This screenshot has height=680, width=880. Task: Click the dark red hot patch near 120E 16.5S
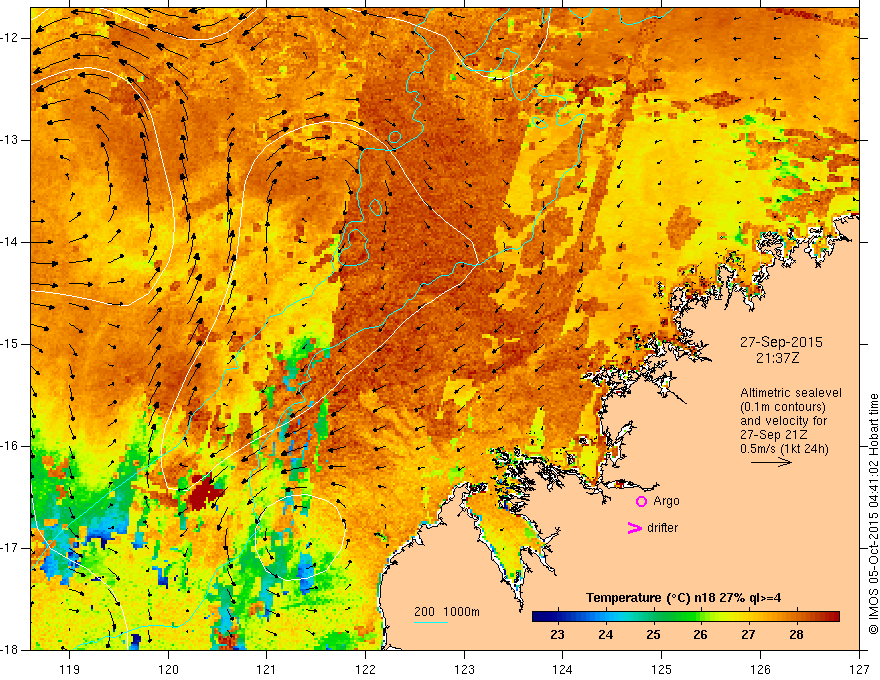pyautogui.click(x=205, y=491)
